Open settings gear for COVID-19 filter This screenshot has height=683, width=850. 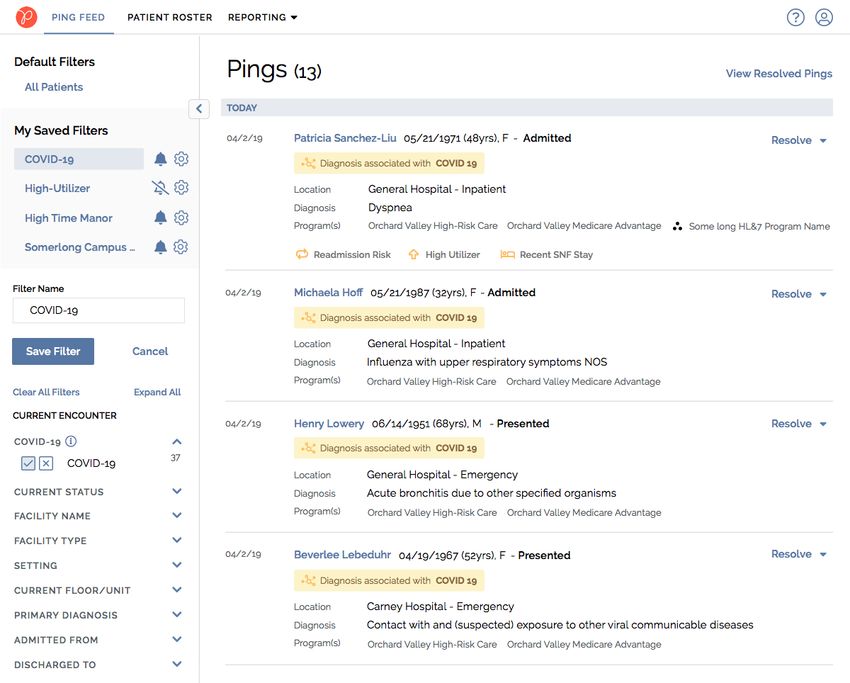[181, 159]
